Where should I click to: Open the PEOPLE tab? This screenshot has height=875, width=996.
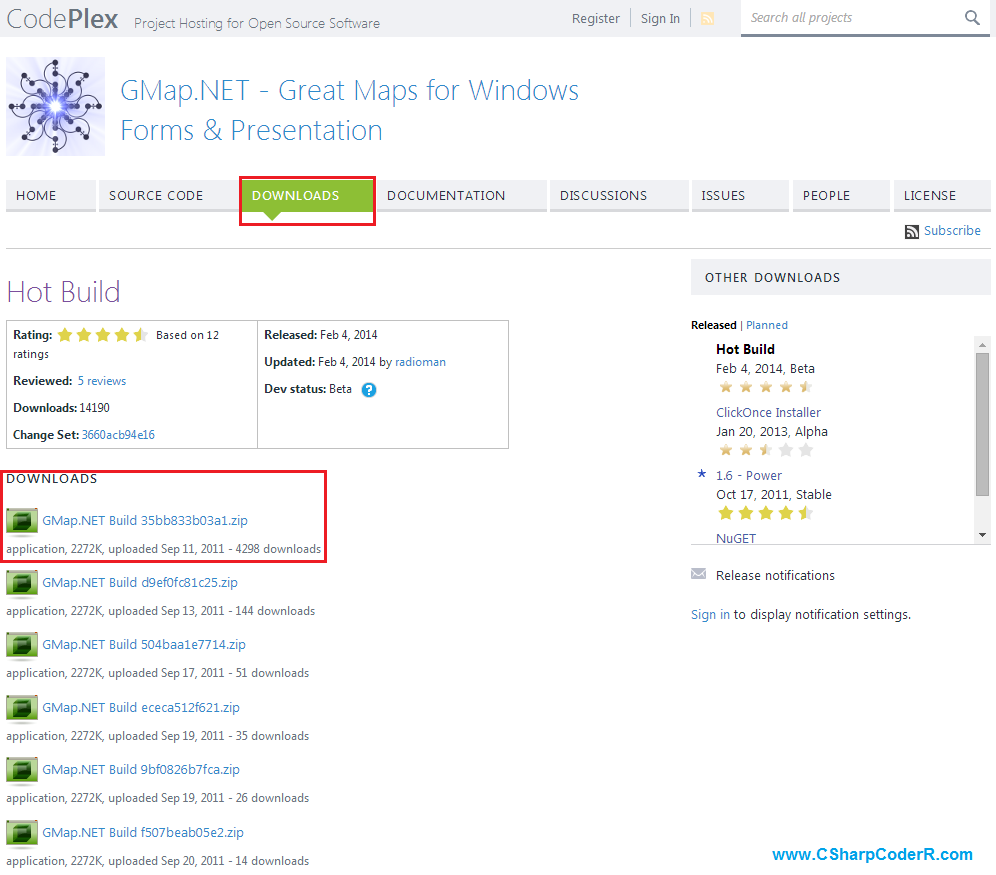tap(840, 196)
